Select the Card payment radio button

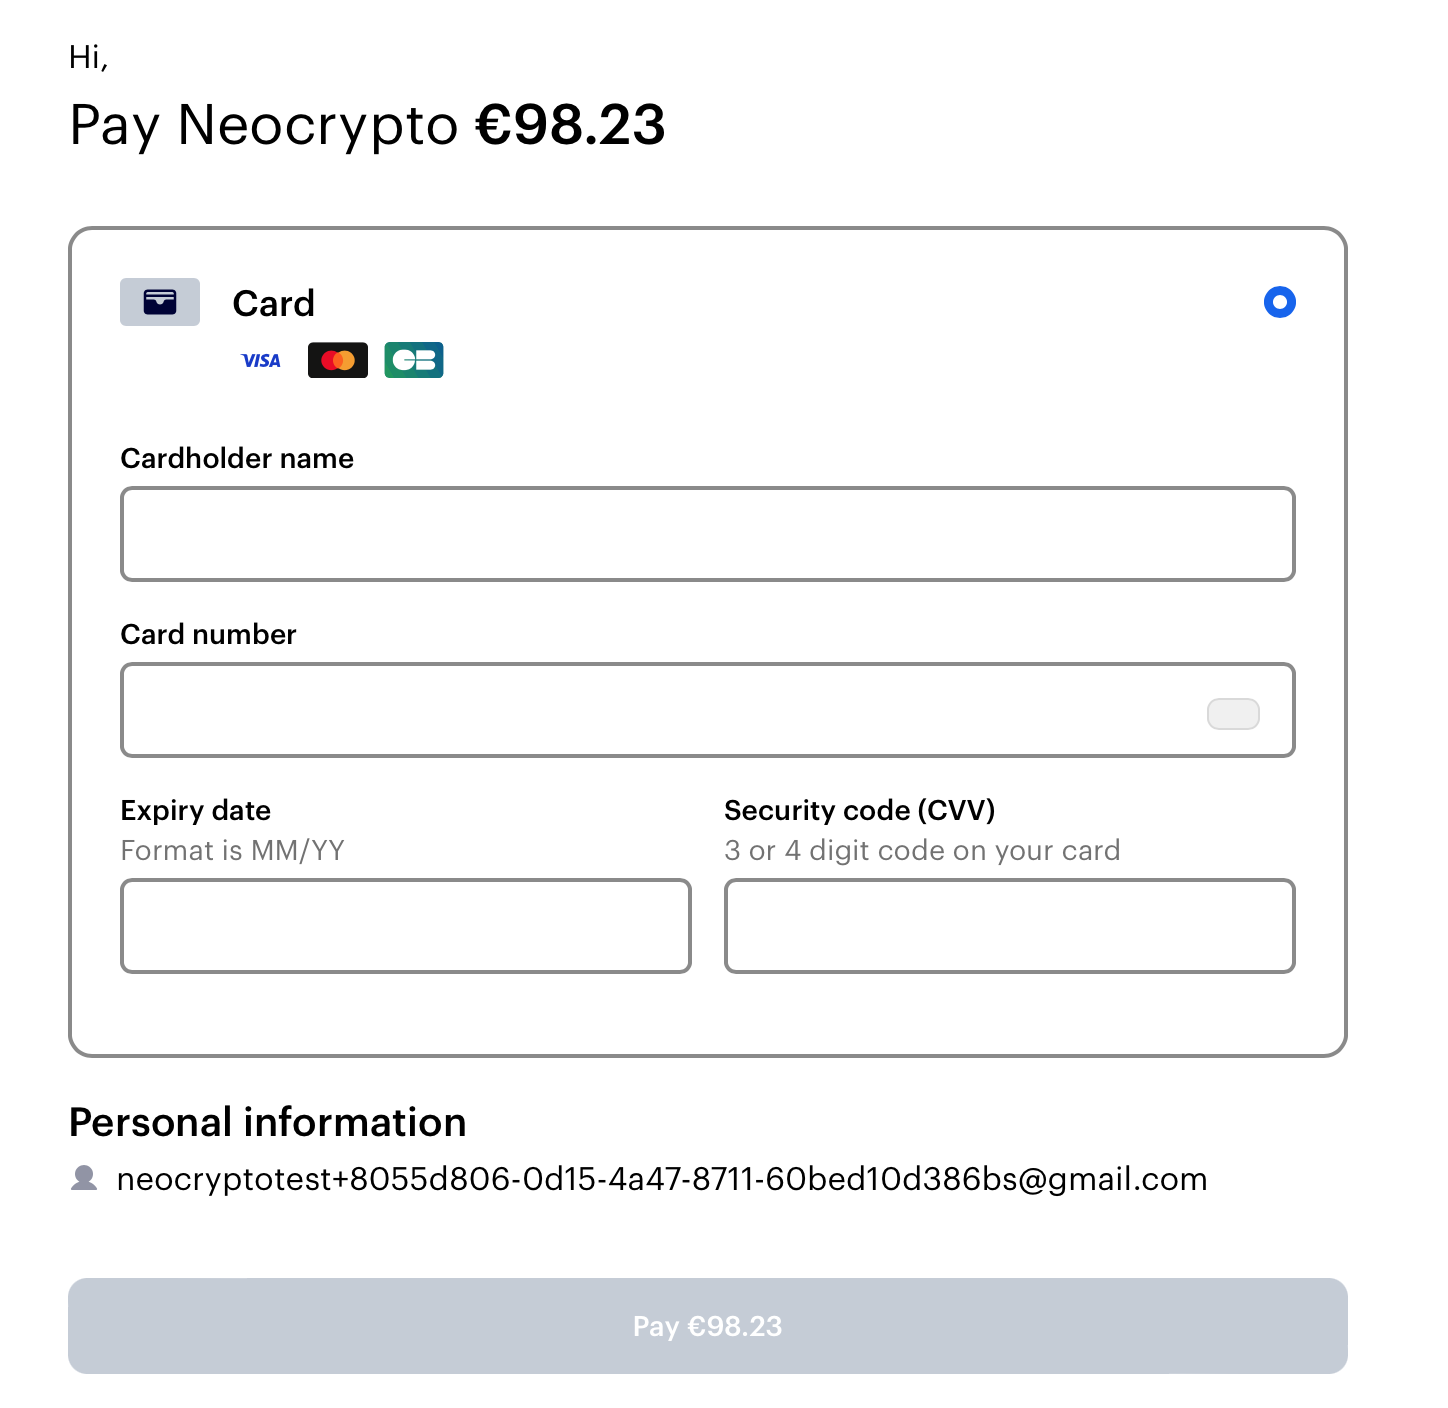(x=1279, y=302)
